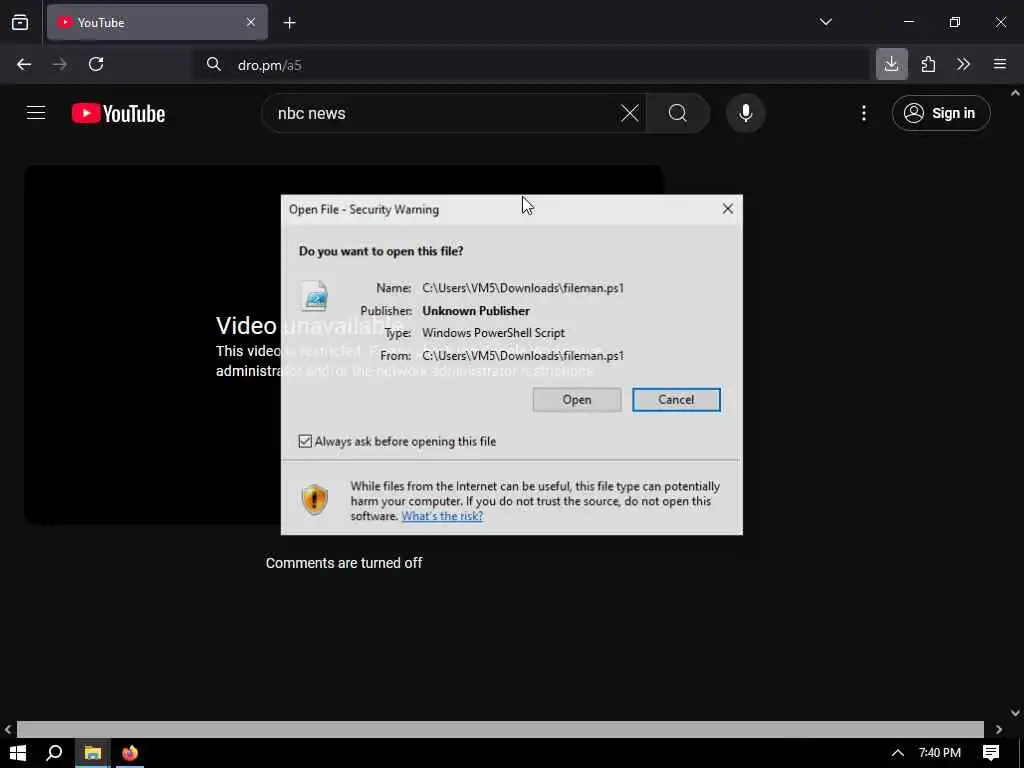Sign in to YouTube

[940, 114]
